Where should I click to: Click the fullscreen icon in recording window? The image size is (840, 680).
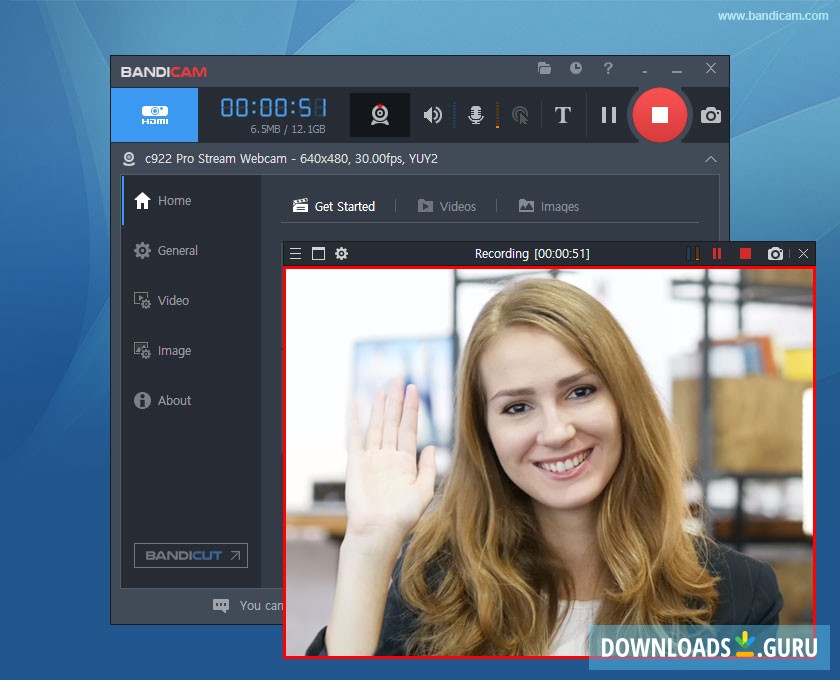(x=318, y=254)
